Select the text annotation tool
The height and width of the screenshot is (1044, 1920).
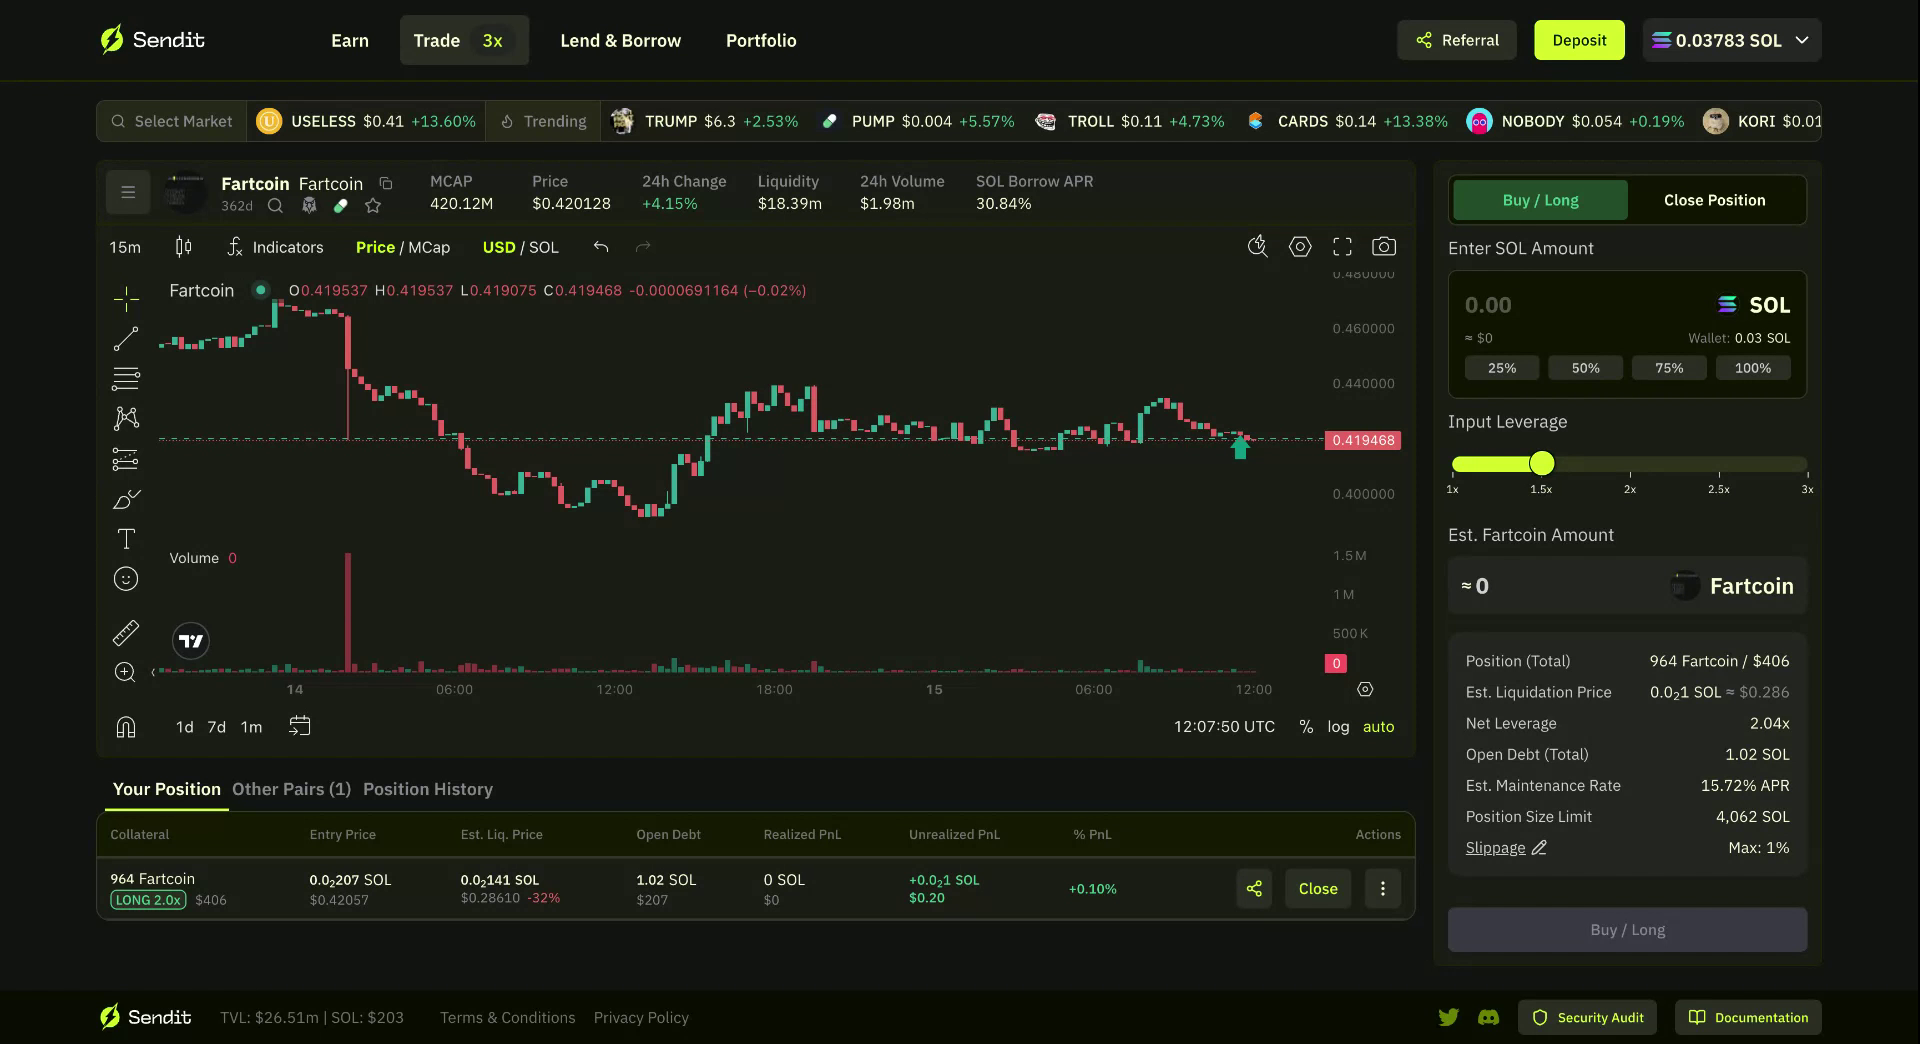[125, 538]
